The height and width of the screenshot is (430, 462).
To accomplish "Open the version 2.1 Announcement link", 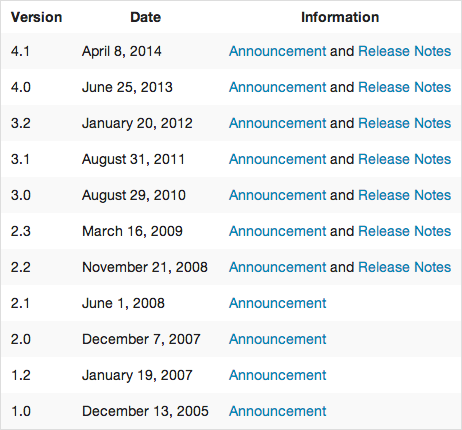I will coord(277,303).
